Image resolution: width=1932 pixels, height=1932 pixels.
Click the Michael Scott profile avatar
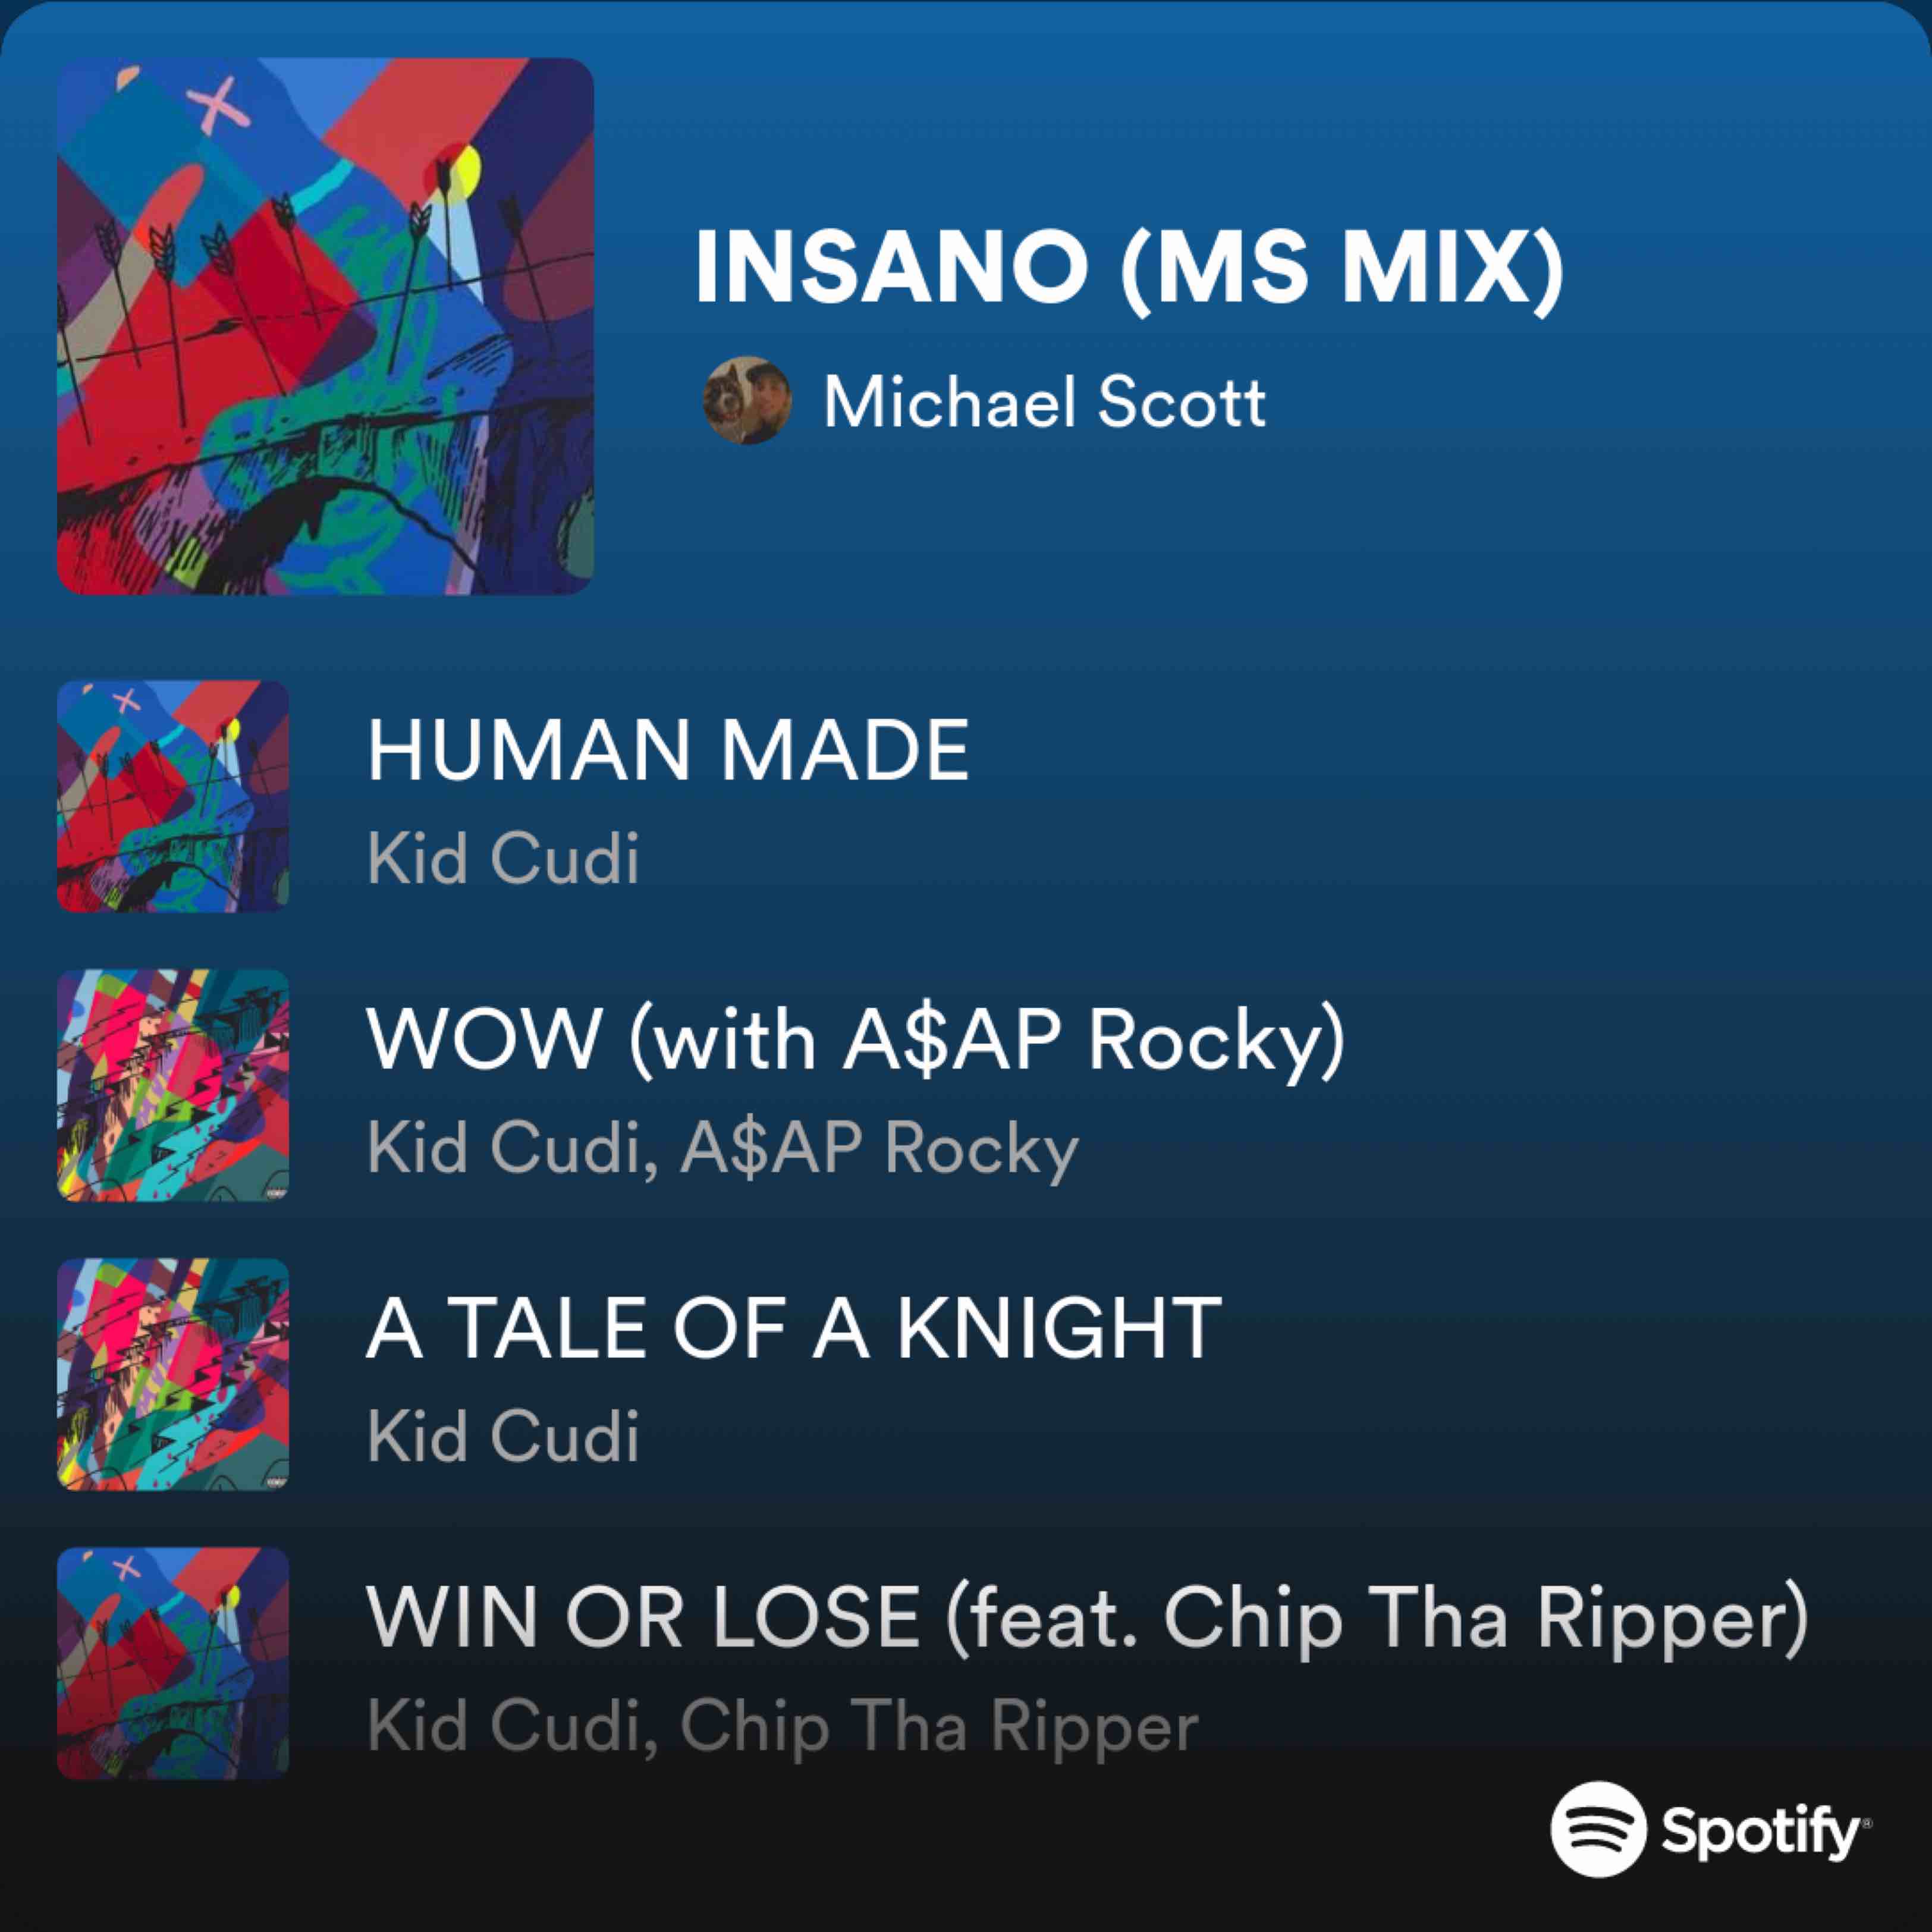747,400
